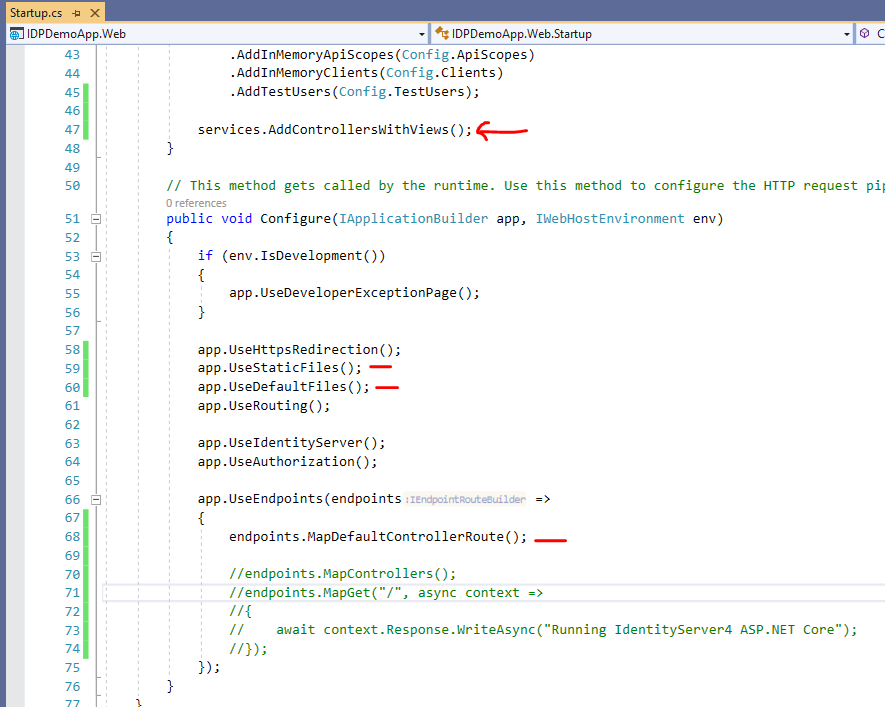Click the IWebHostEnvironment type name
This screenshot has height=707, width=885.
(610, 219)
